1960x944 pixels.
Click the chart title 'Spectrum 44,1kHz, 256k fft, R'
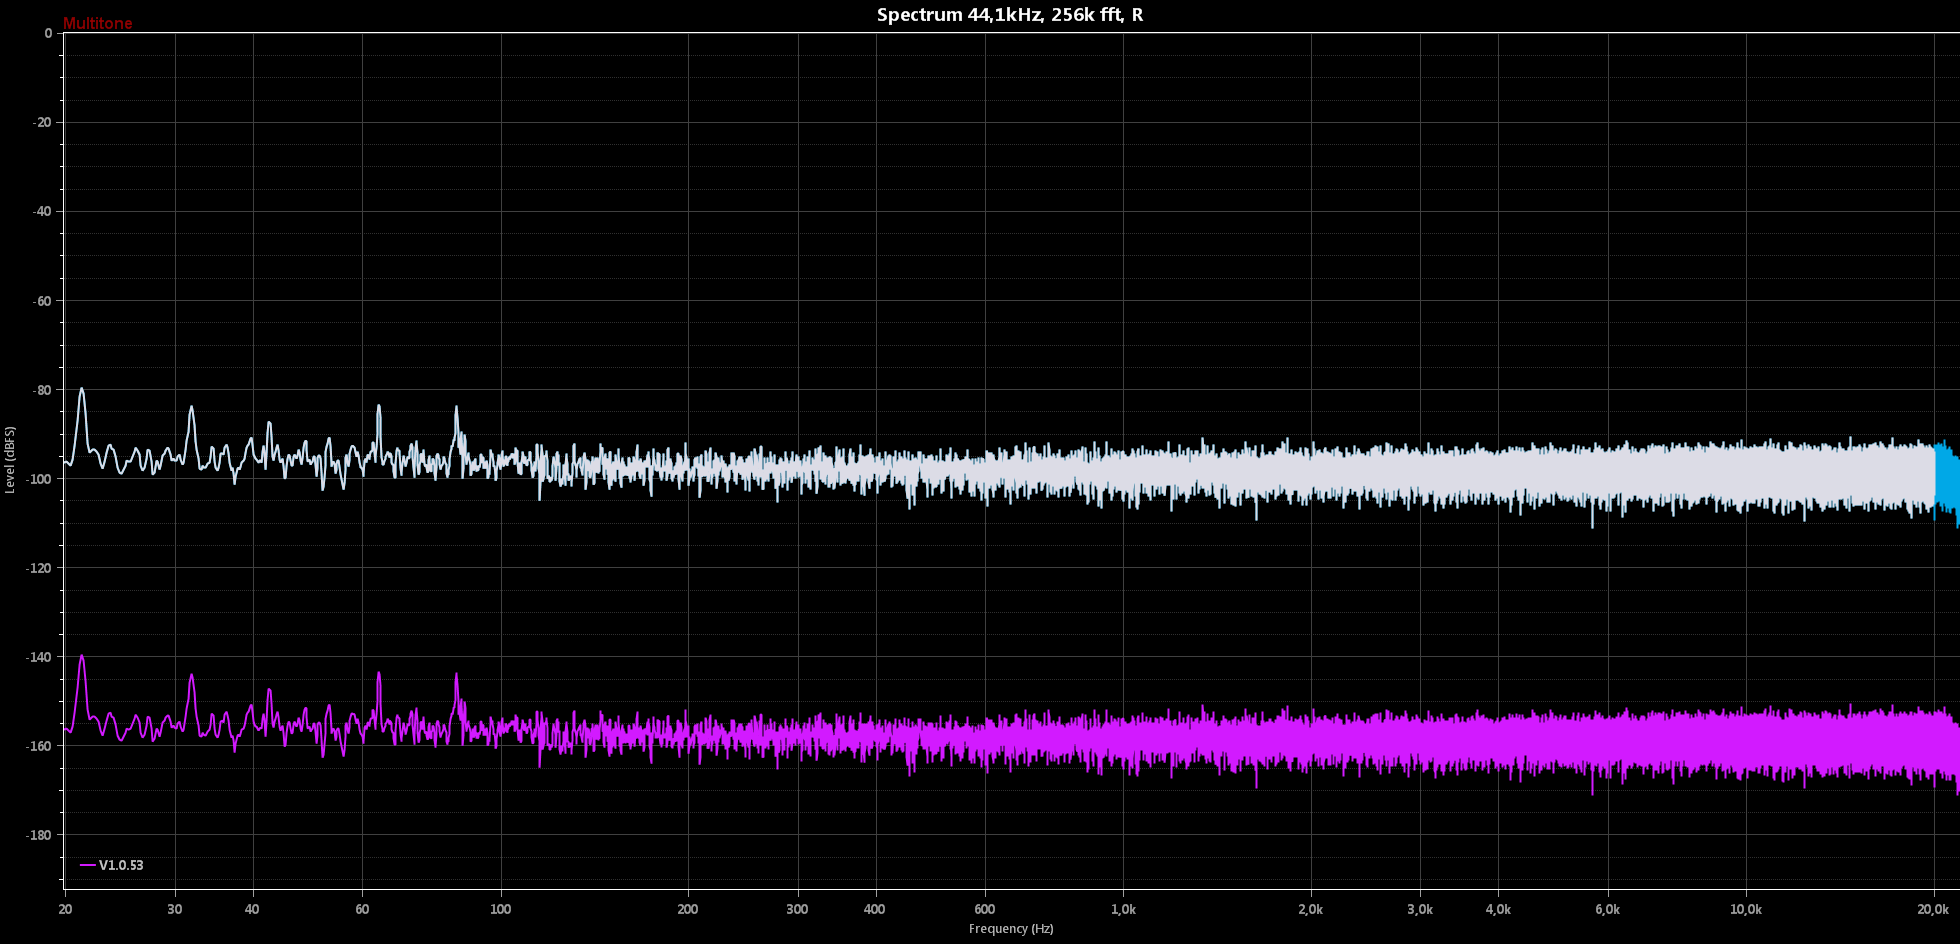pos(1010,15)
